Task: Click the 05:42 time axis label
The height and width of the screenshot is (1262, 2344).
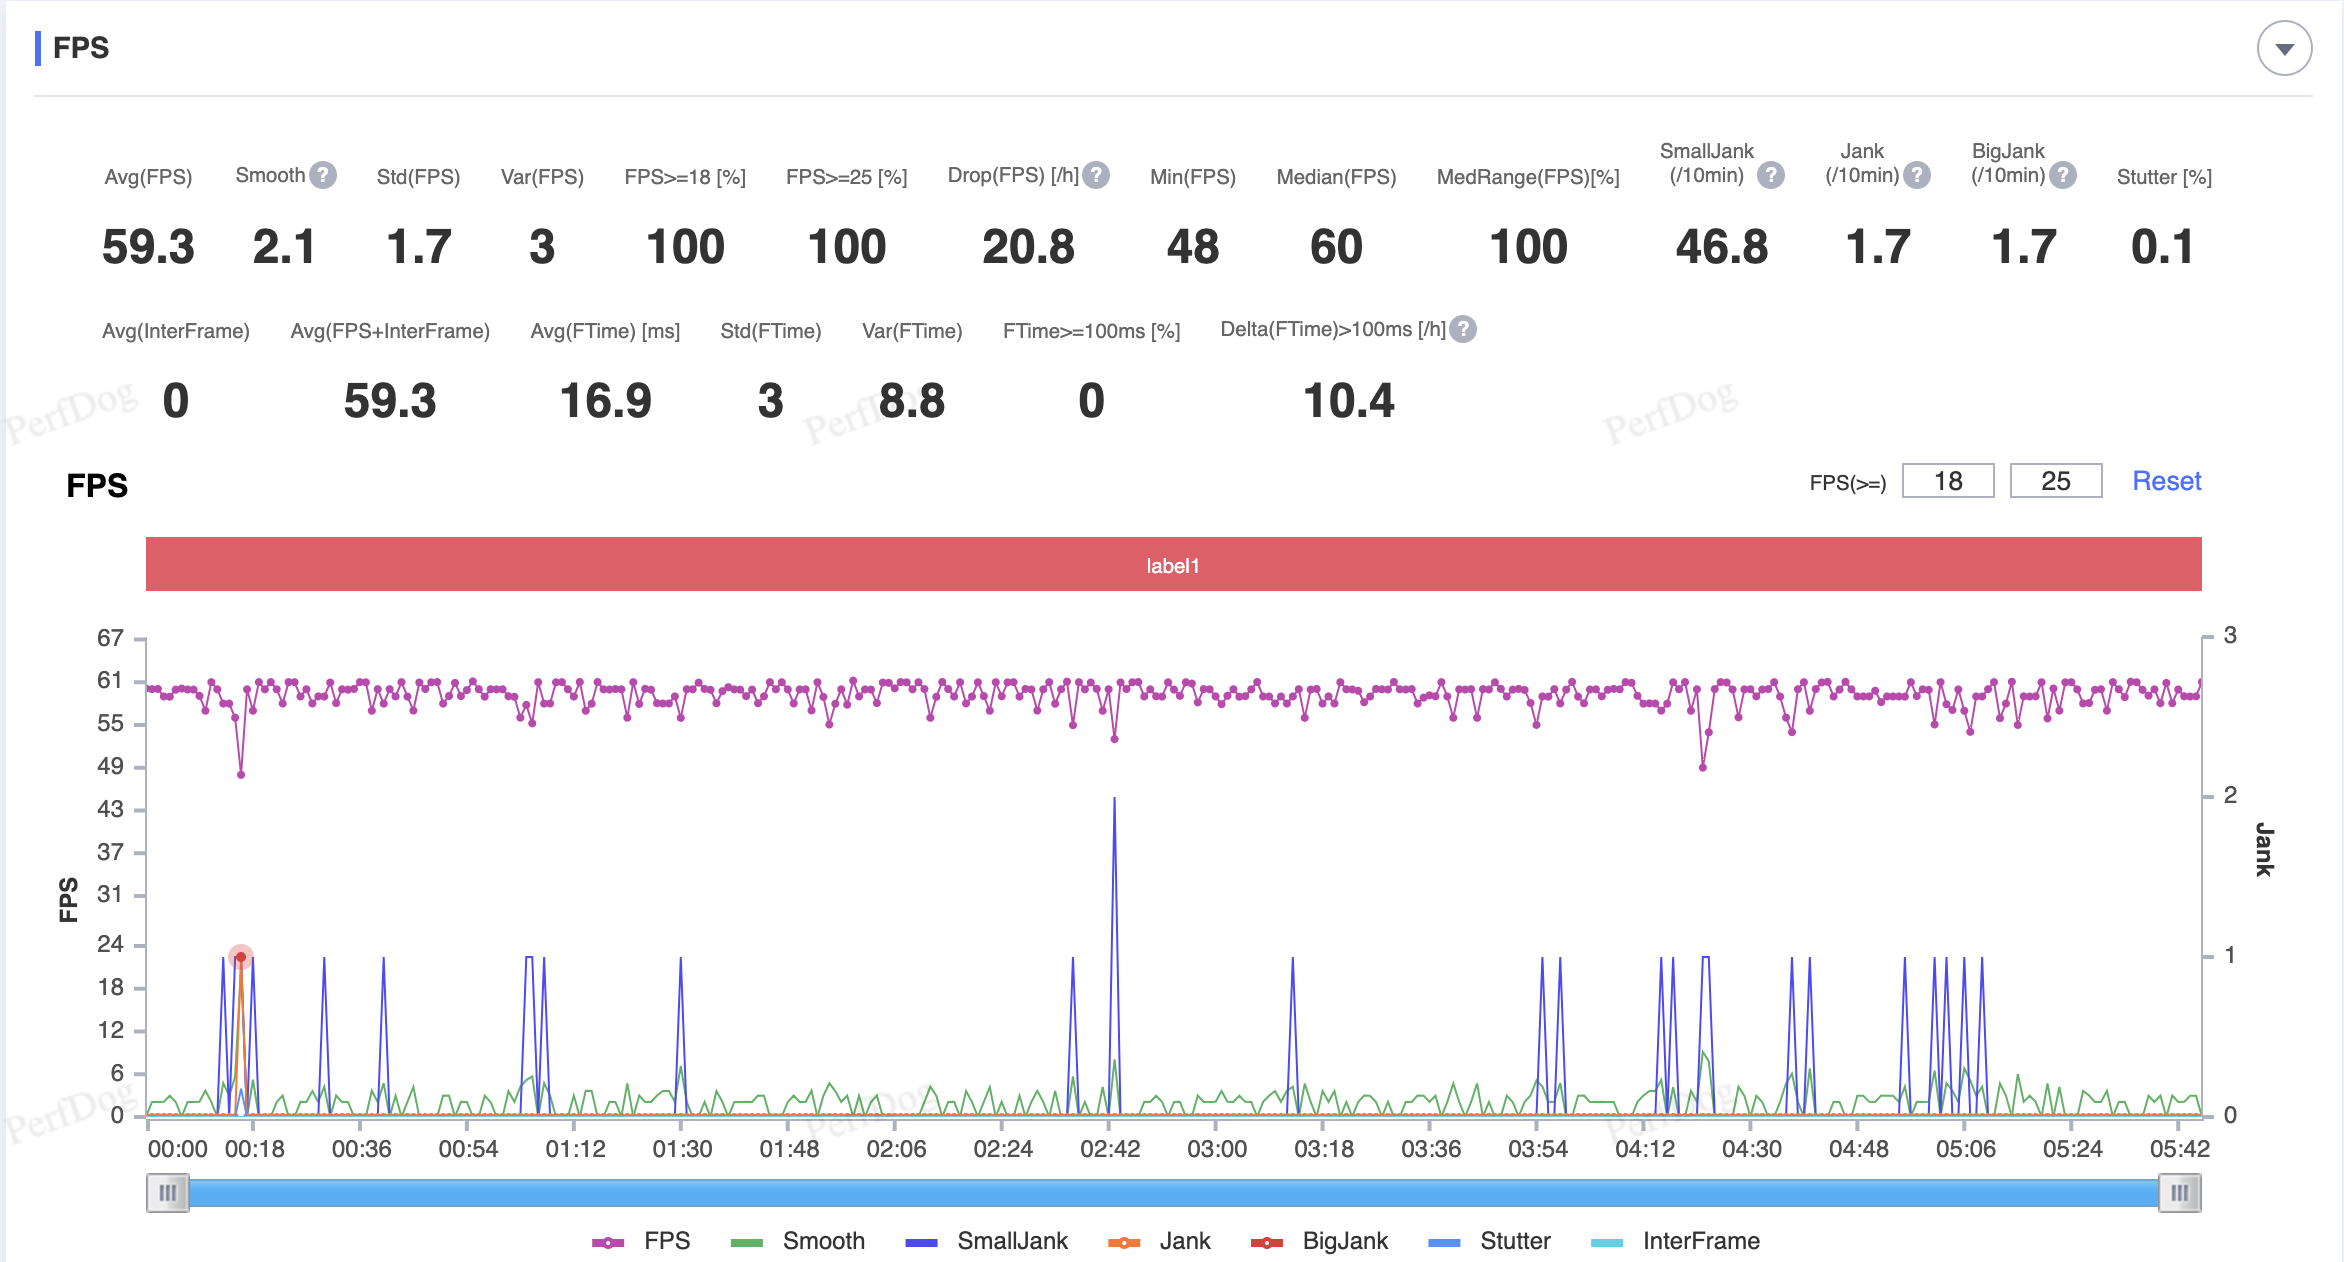Action: (x=2180, y=1149)
